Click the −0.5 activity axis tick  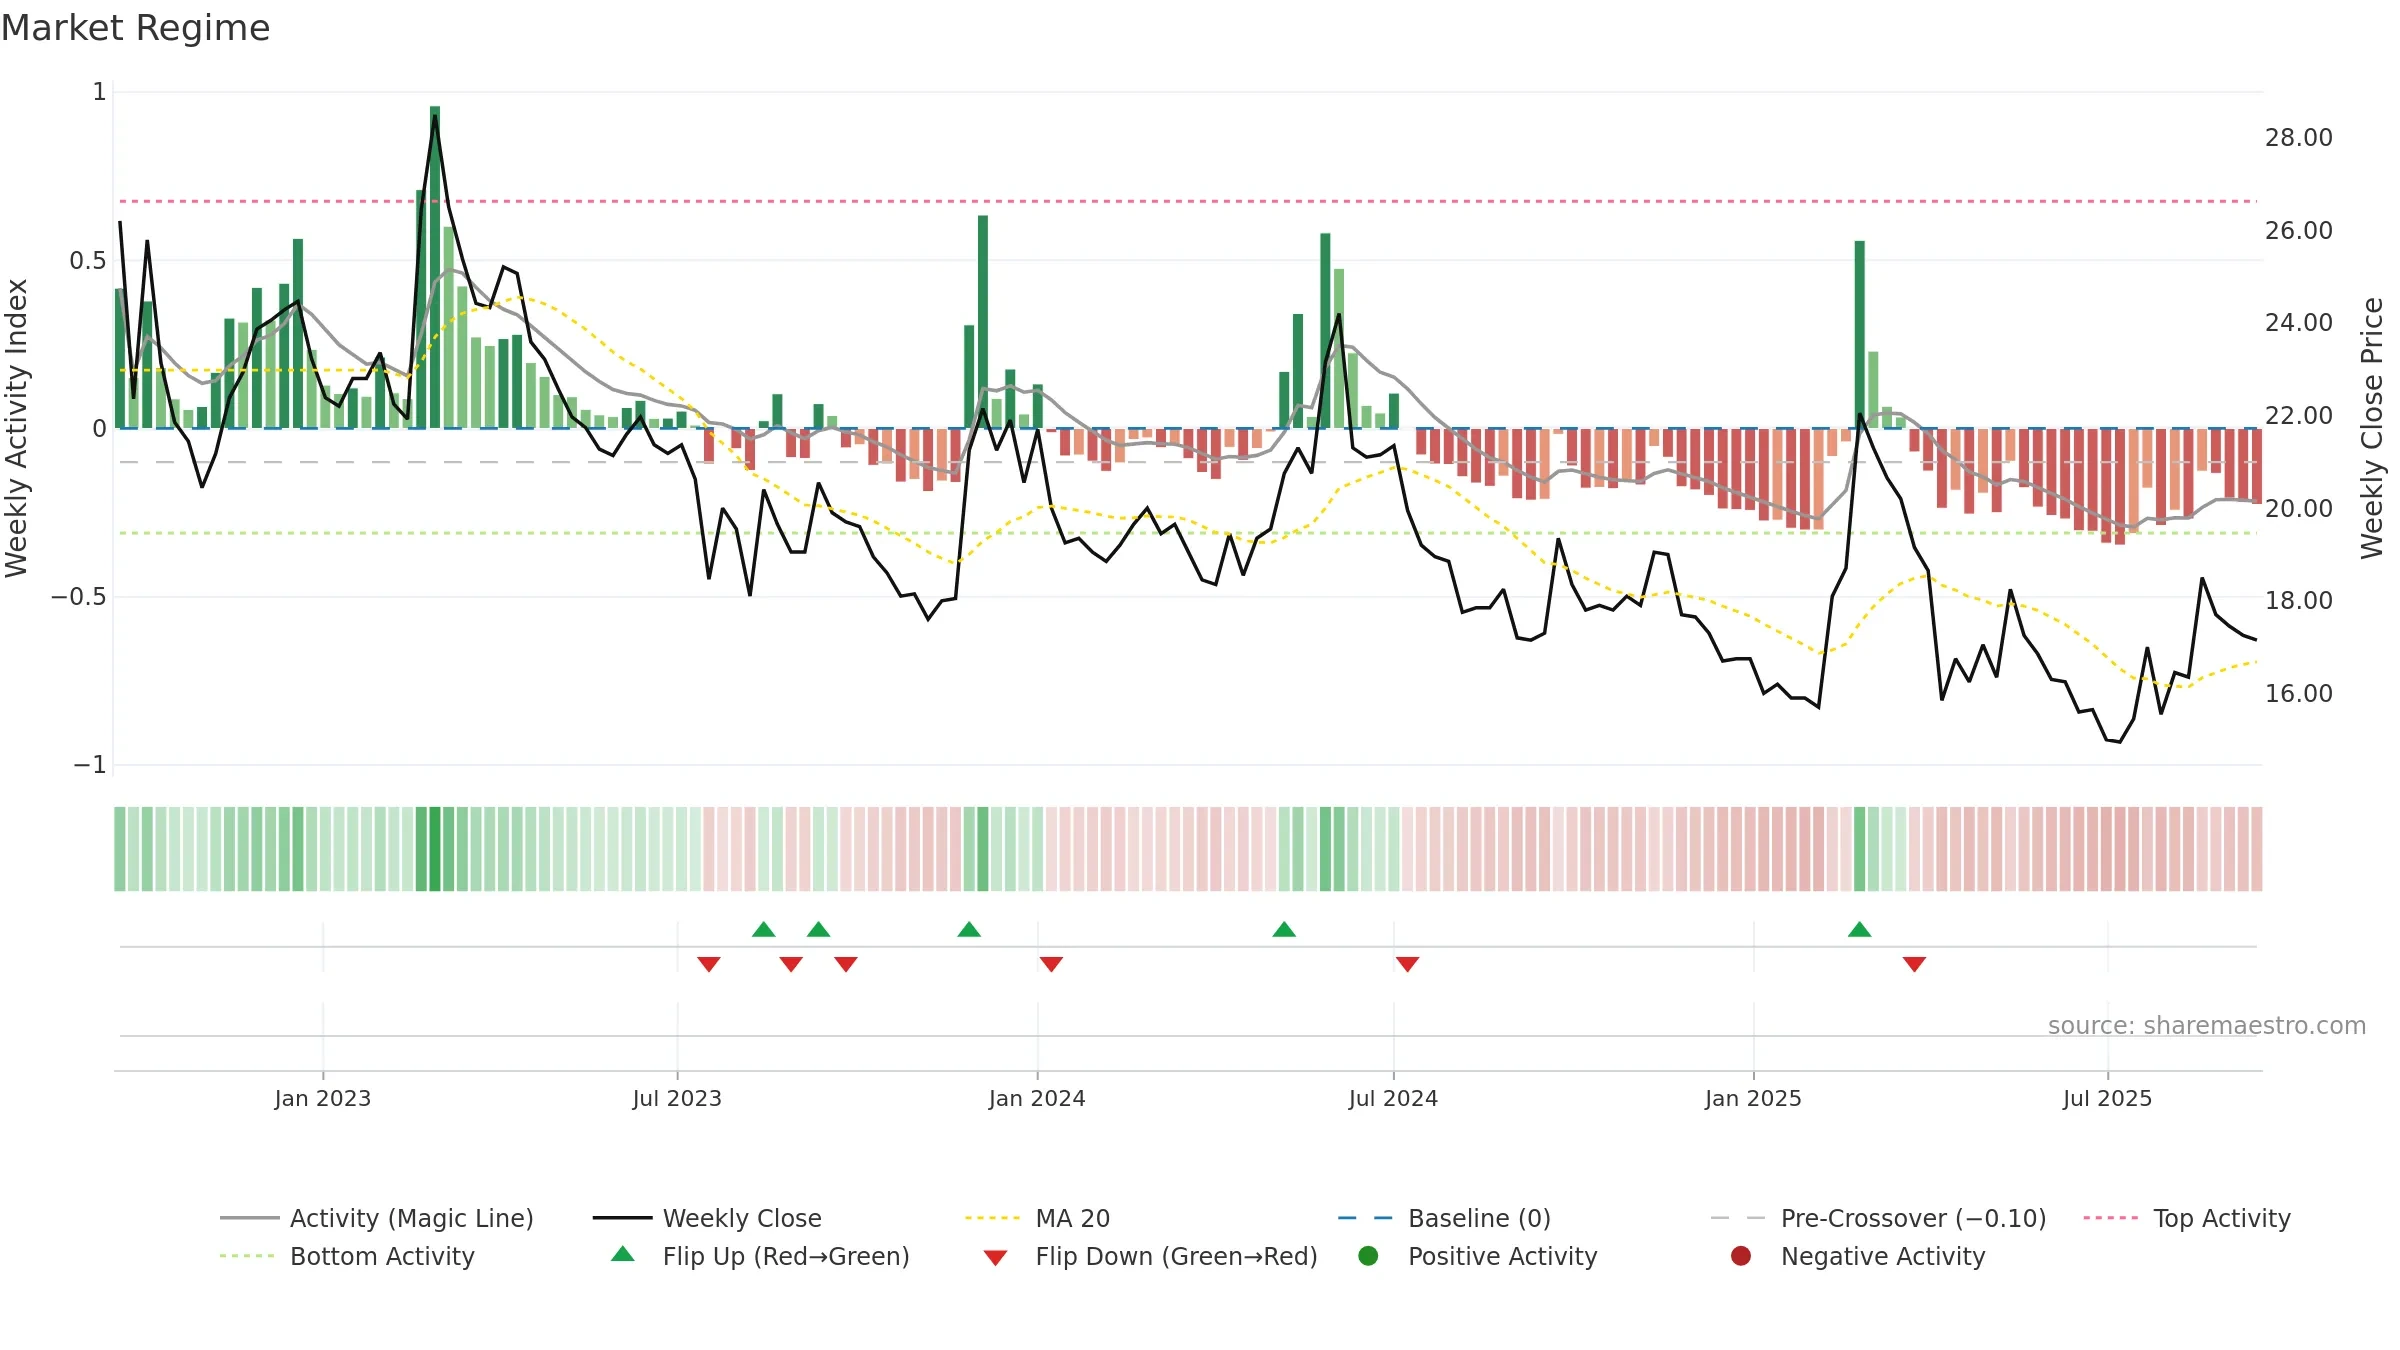coord(79,597)
